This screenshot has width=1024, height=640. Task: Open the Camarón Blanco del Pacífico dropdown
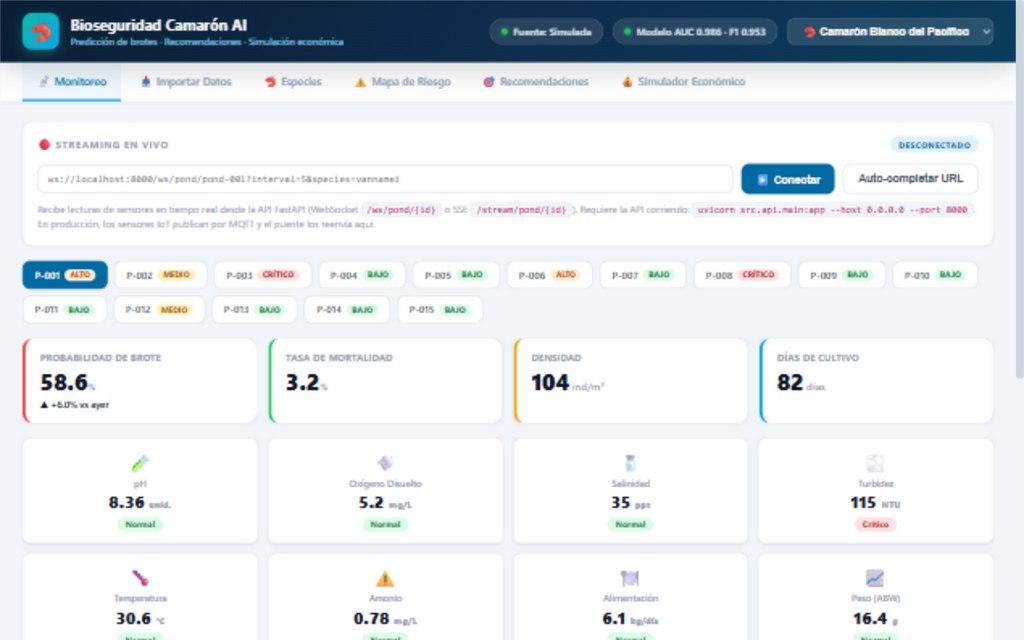coord(890,31)
